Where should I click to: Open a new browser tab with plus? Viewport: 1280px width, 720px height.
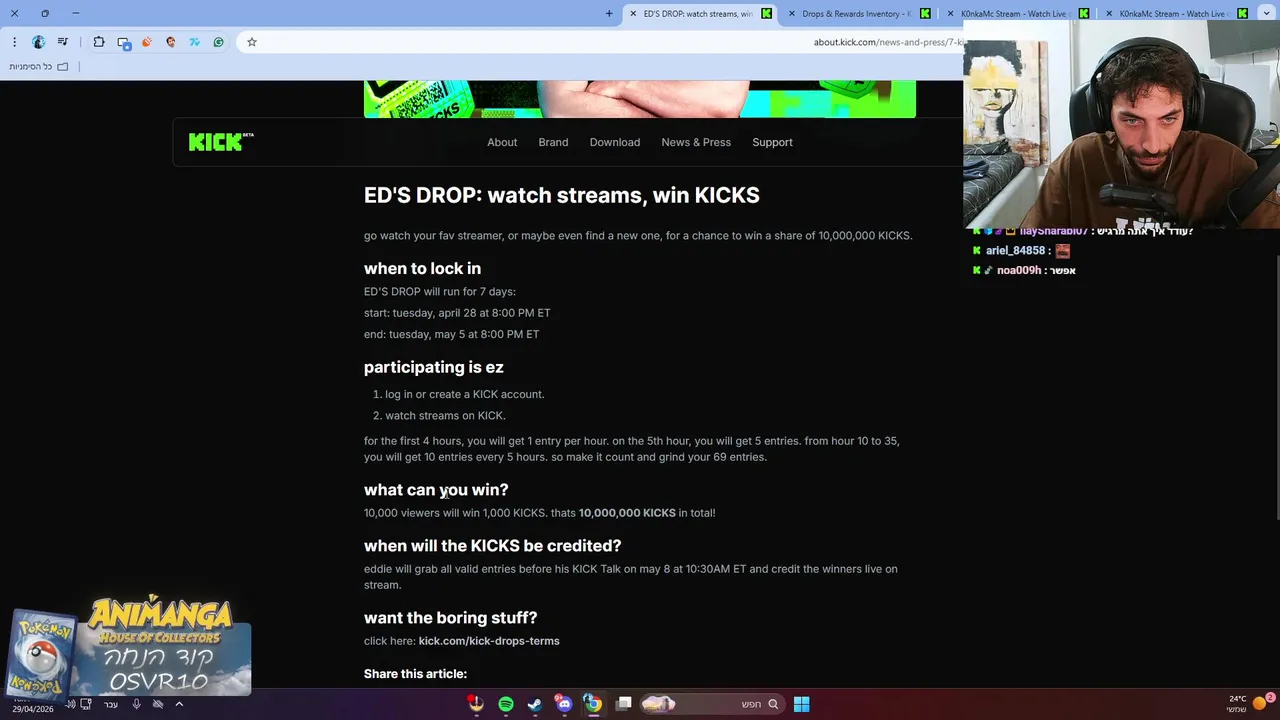(x=609, y=13)
